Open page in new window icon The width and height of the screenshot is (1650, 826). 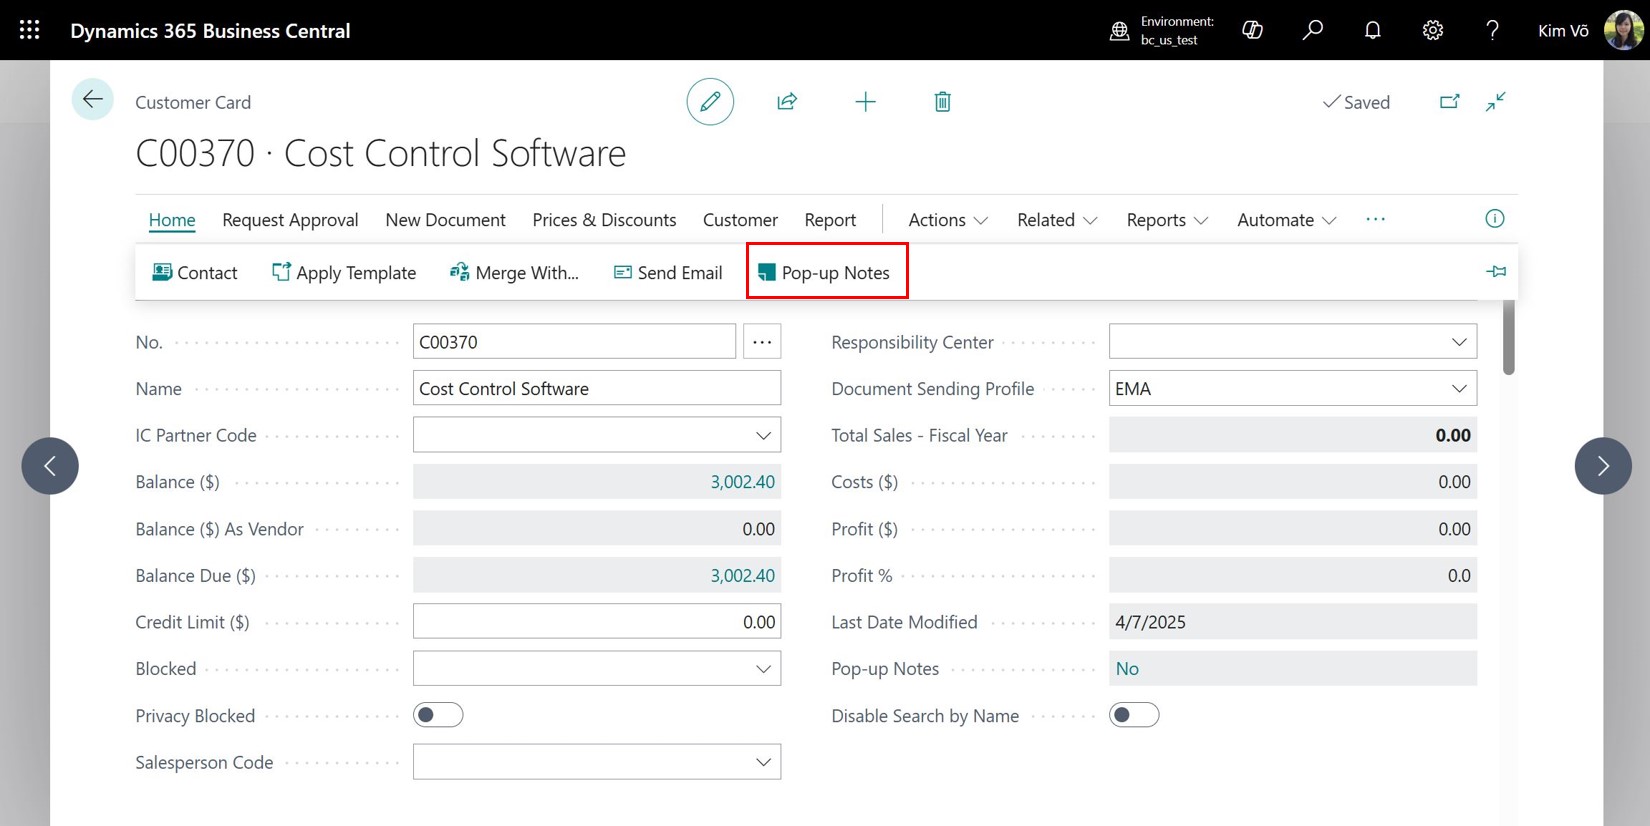(x=1449, y=101)
